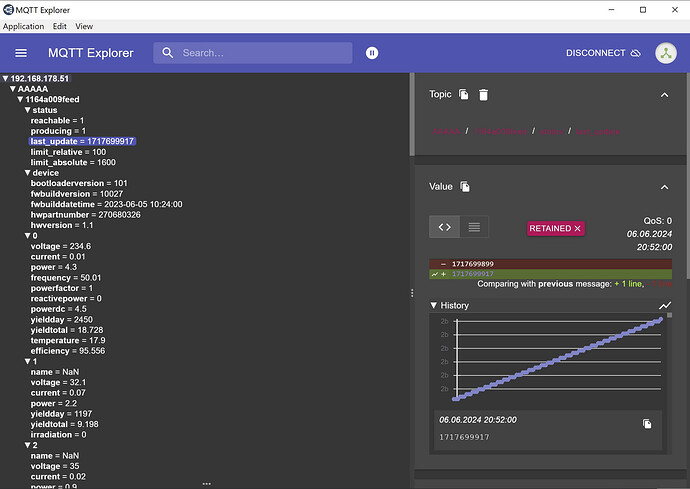
Task: Collapse channel node 1
Action: click(27, 361)
